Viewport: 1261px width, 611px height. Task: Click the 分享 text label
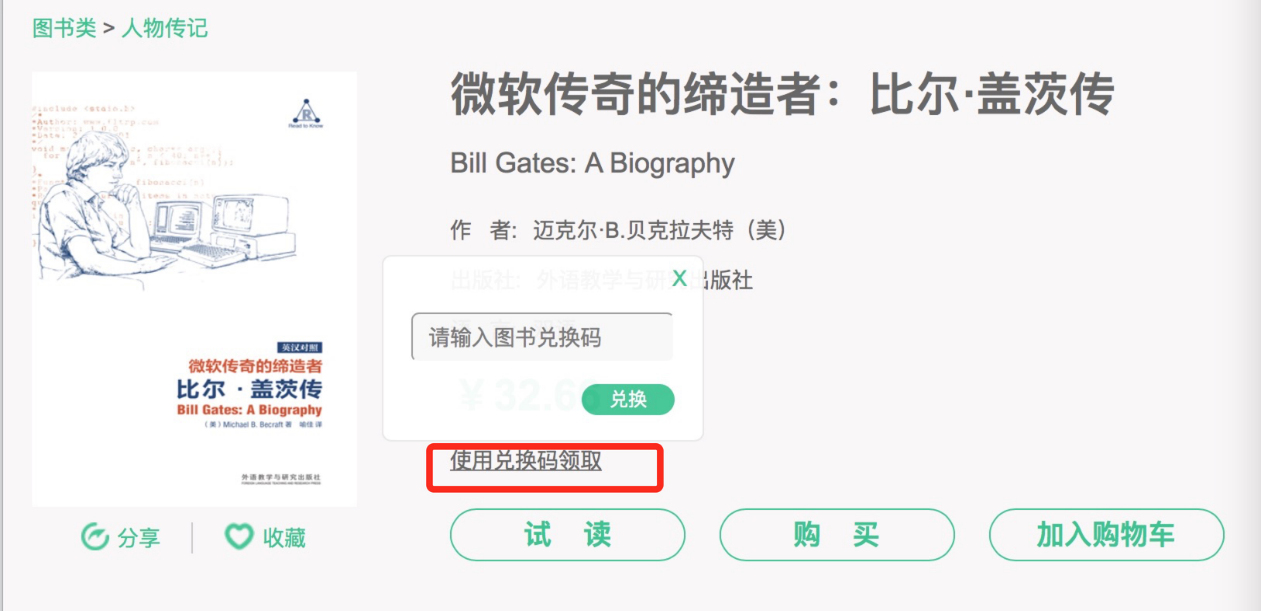coord(139,538)
